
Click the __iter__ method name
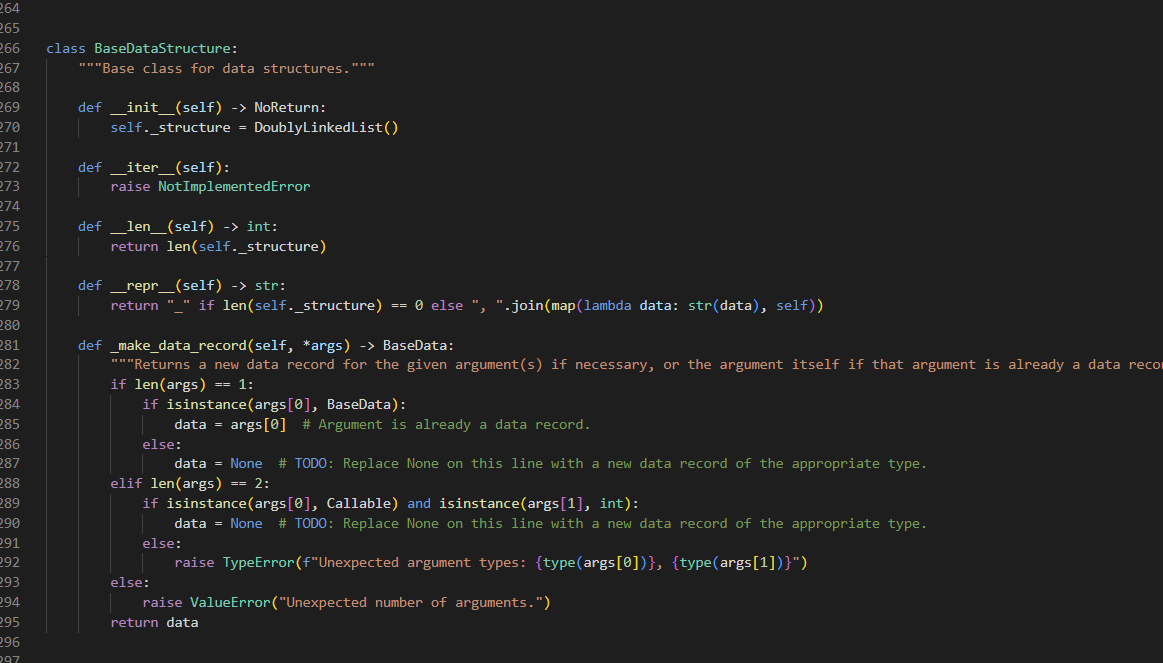pyautogui.click(x=142, y=168)
